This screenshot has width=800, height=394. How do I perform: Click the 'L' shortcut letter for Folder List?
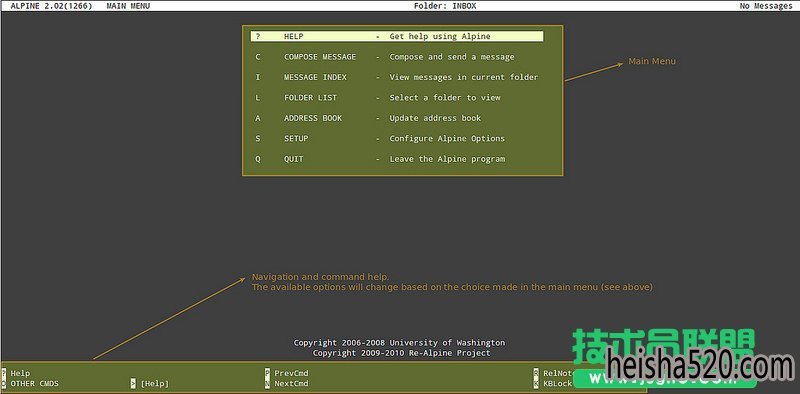coord(258,98)
